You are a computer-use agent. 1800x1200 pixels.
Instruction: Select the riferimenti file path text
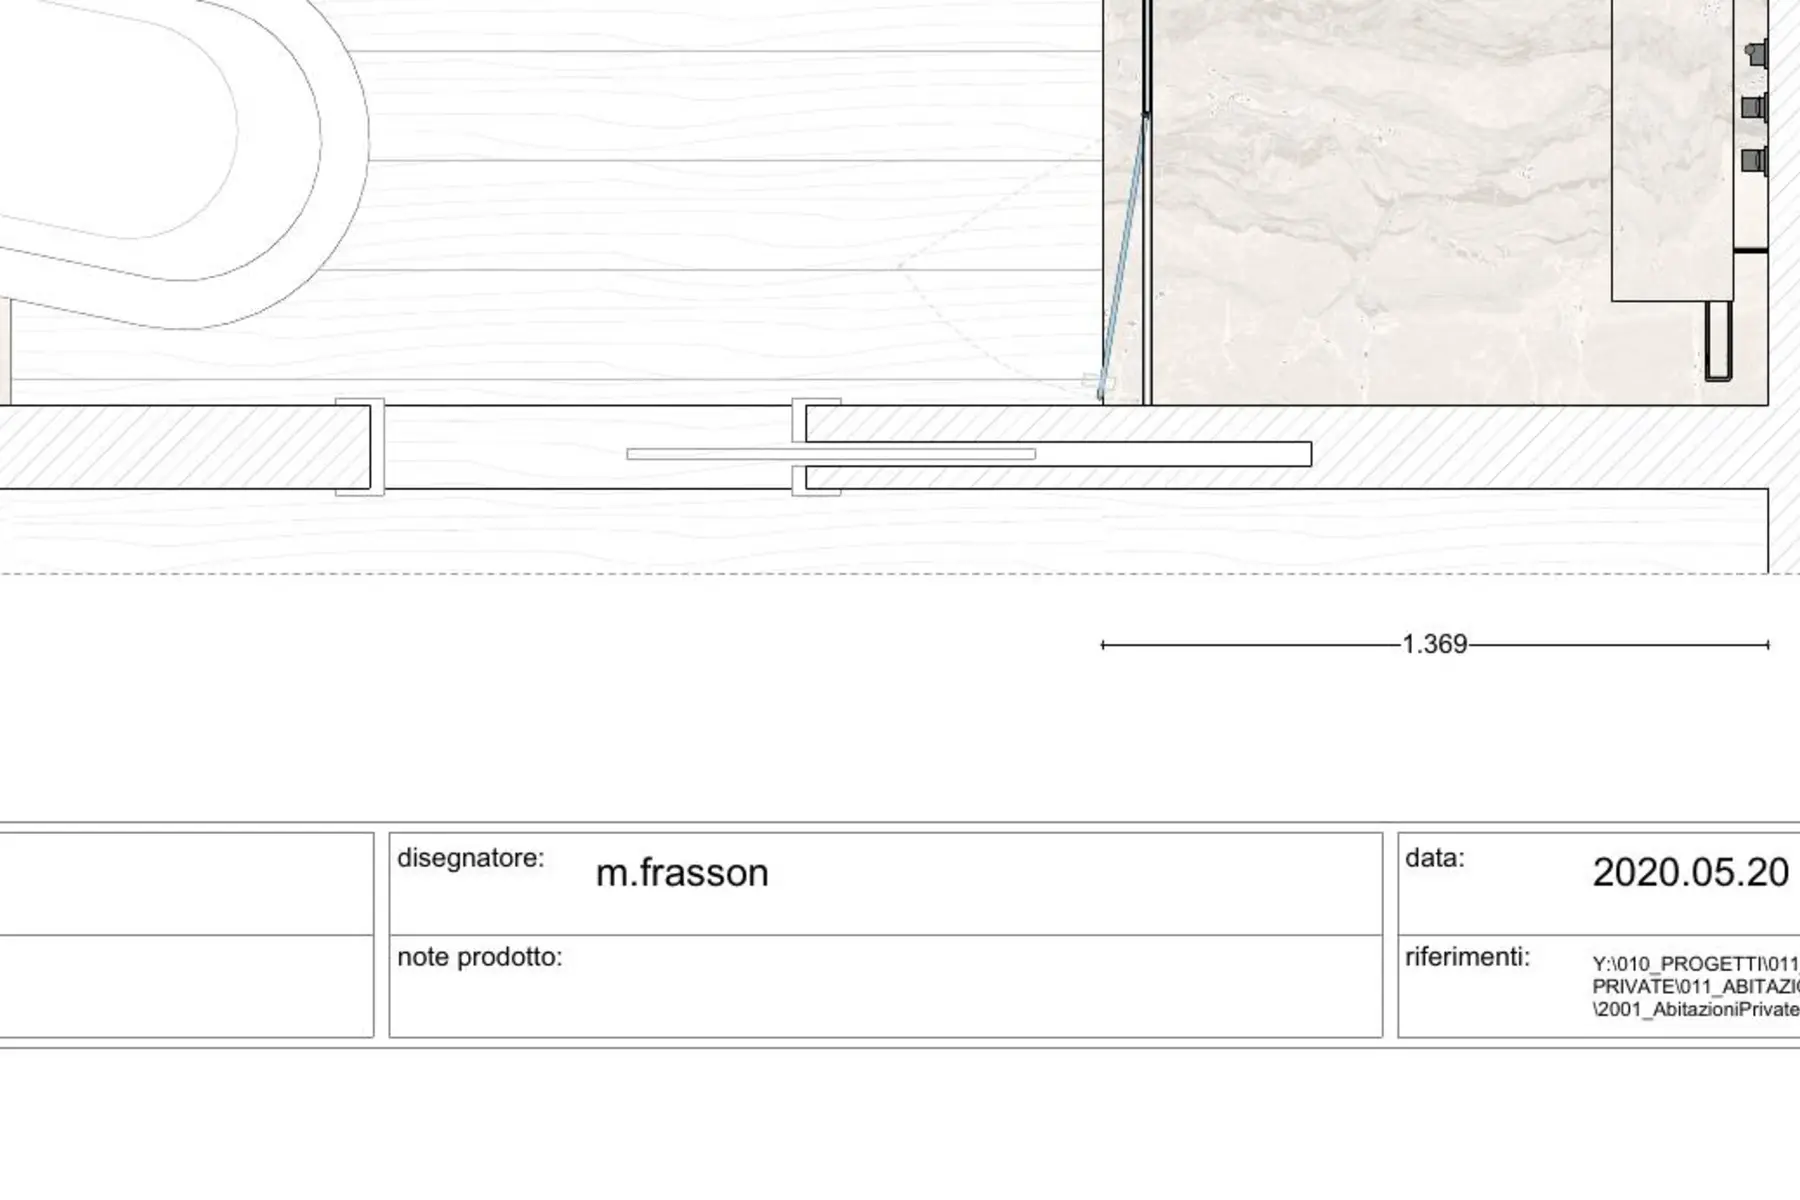[x=1696, y=987]
